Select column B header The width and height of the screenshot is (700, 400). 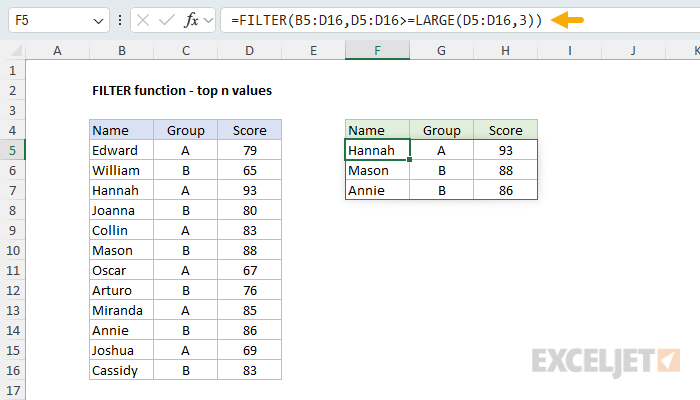[121, 50]
